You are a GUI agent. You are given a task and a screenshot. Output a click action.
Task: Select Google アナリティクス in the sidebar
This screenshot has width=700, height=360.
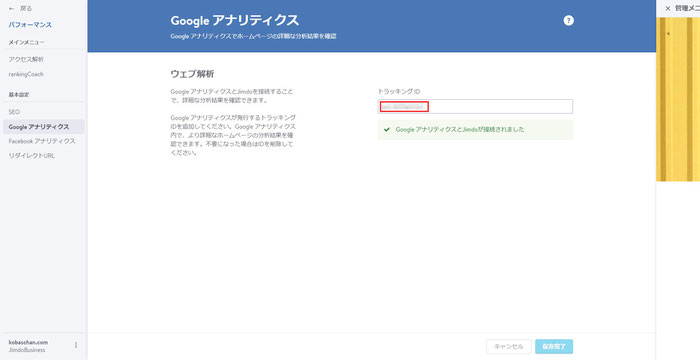(x=43, y=127)
